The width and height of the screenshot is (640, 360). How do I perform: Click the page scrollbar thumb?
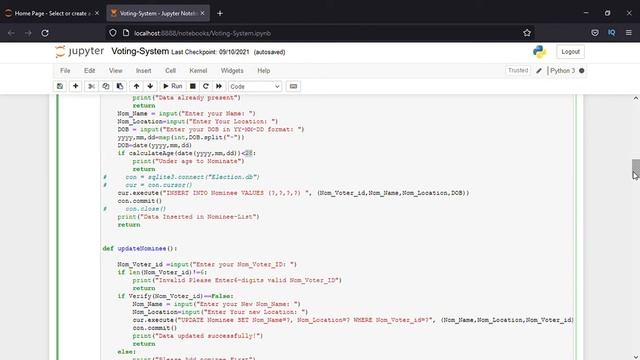pyautogui.click(x=636, y=169)
